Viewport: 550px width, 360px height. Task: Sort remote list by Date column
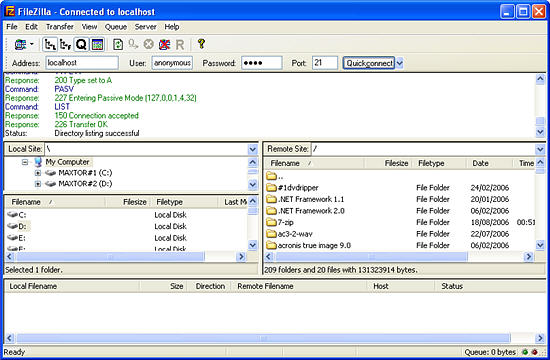[x=490, y=164]
